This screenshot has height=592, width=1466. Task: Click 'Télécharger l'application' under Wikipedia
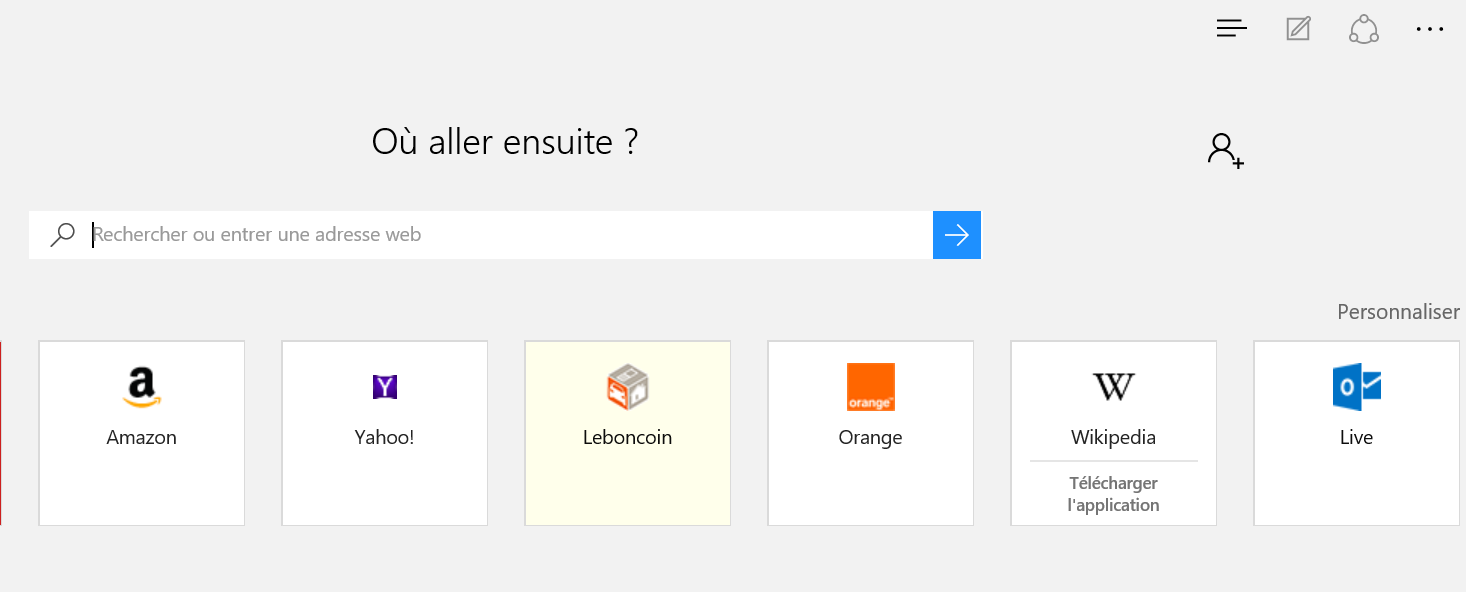pyautogui.click(x=1113, y=494)
